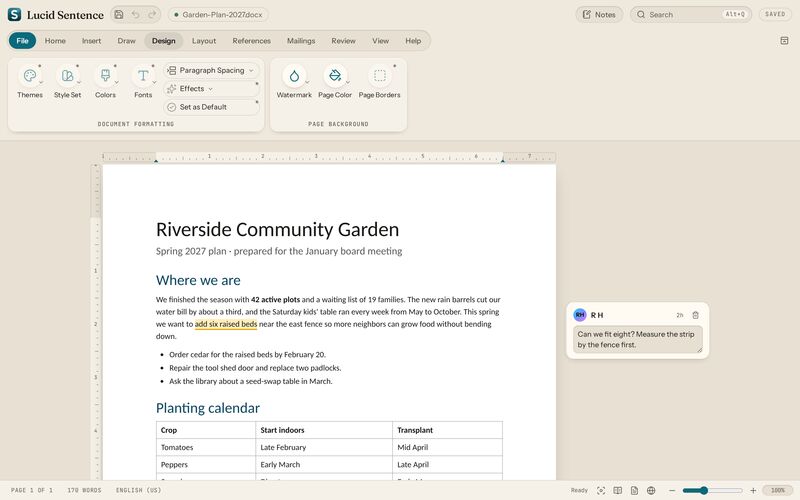Expand the Fonts dropdown
Image resolution: width=800 pixels, height=500 pixels.
point(143,82)
